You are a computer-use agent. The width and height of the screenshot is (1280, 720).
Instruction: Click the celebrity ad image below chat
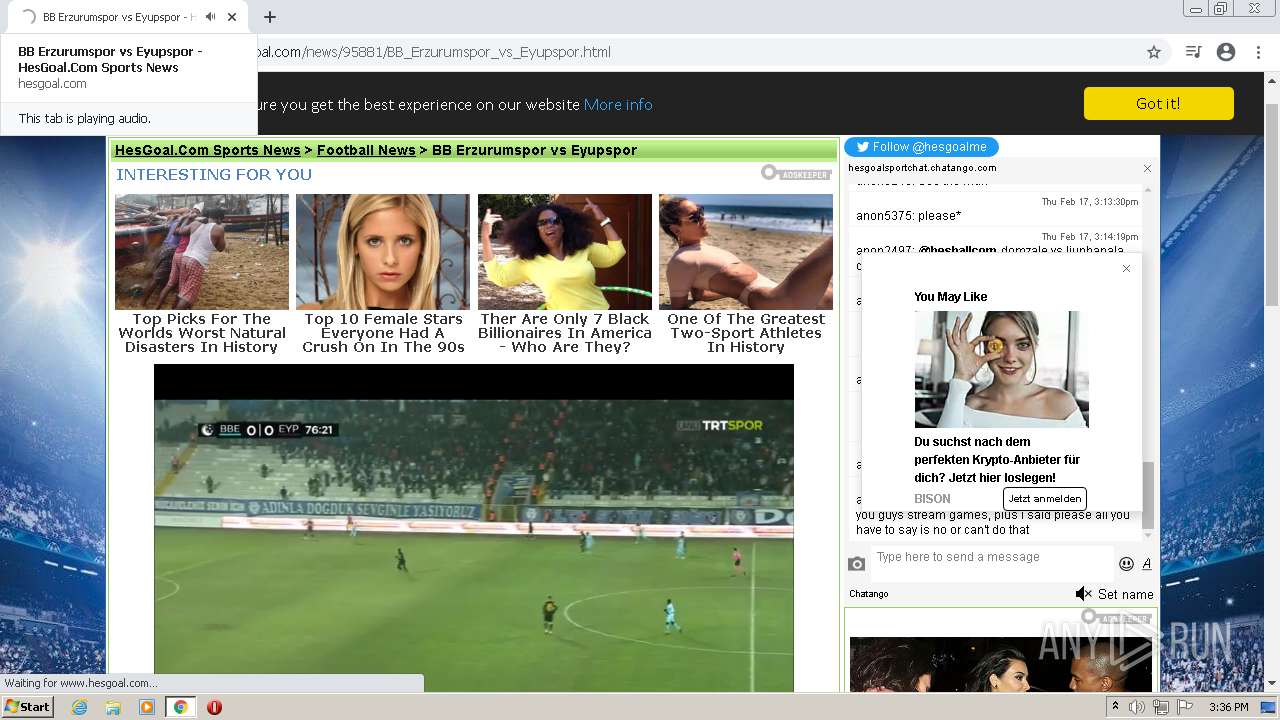(x=1001, y=664)
